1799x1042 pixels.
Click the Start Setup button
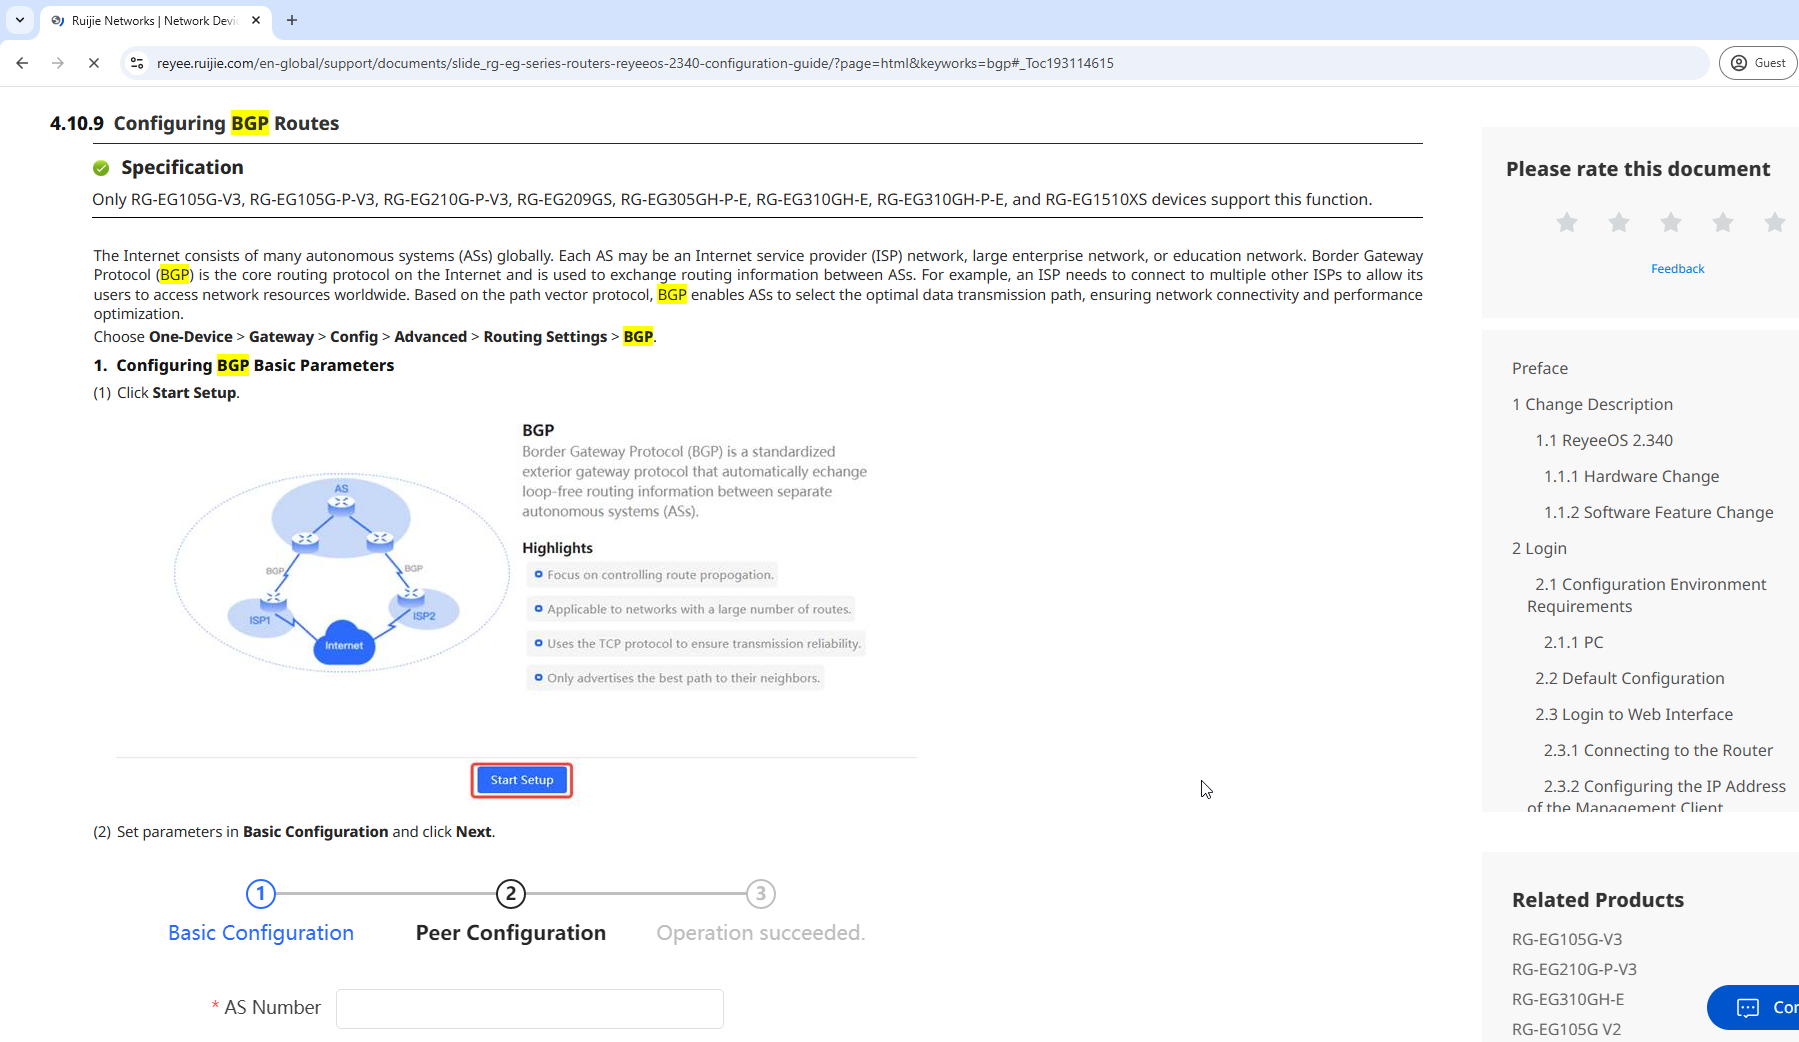click(521, 780)
